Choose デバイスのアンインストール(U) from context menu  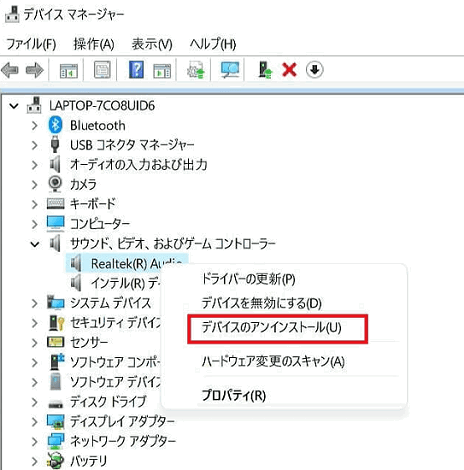point(271,328)
